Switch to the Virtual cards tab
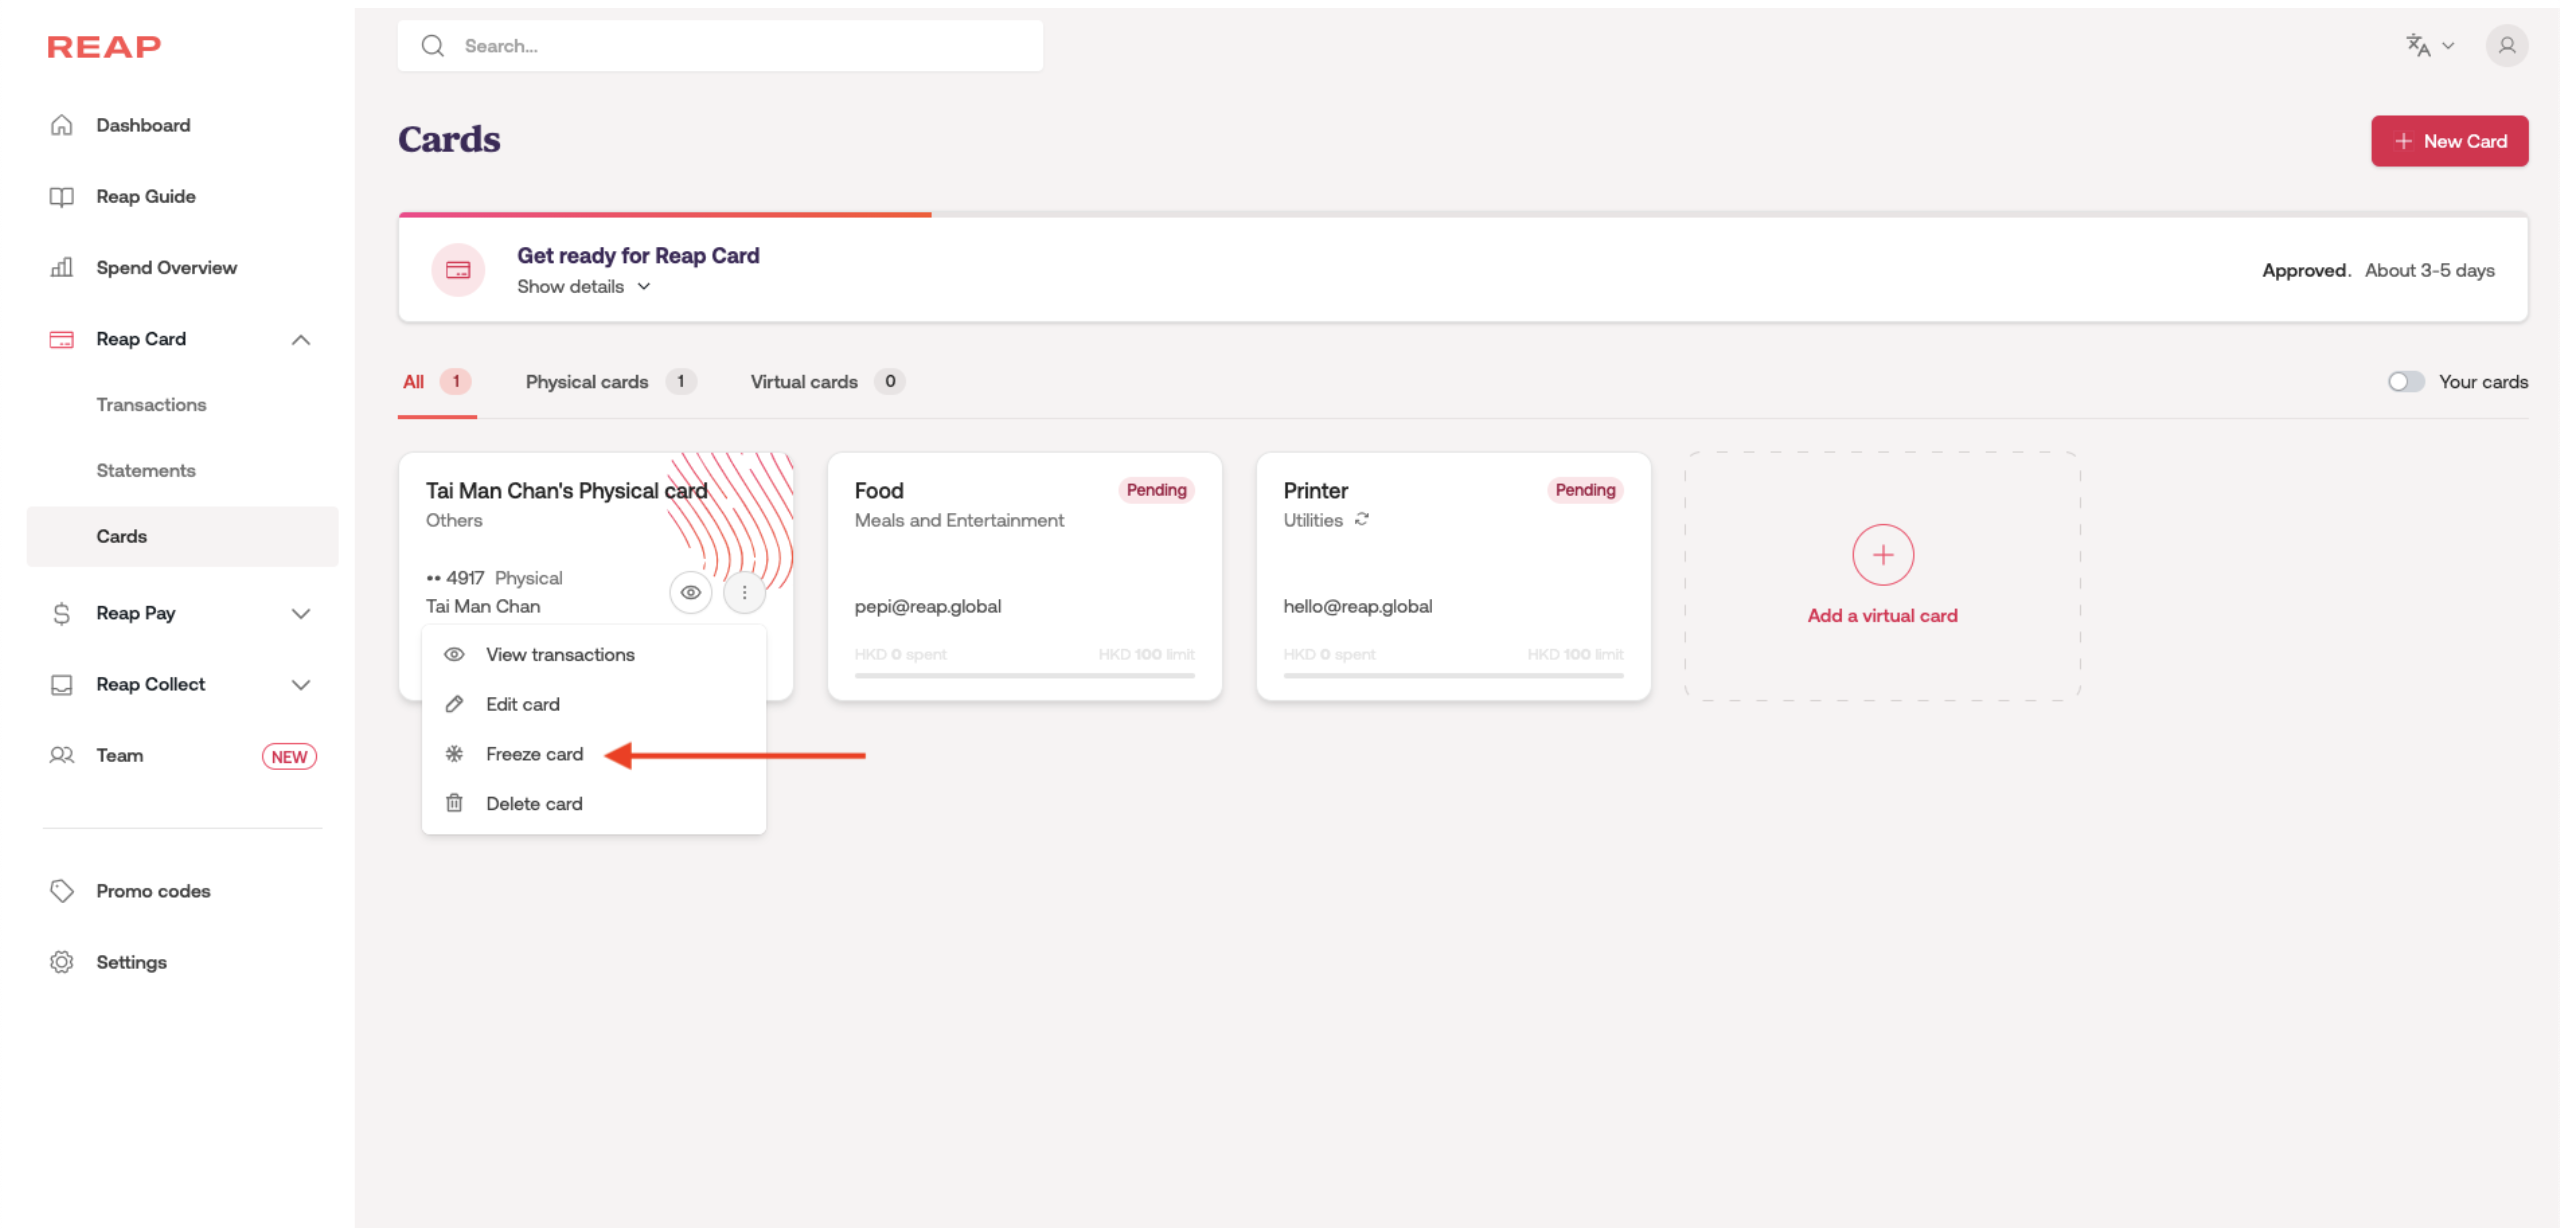Viewport: 2560px width, 1230px height. pyautogui.click(x=804, y=382)
